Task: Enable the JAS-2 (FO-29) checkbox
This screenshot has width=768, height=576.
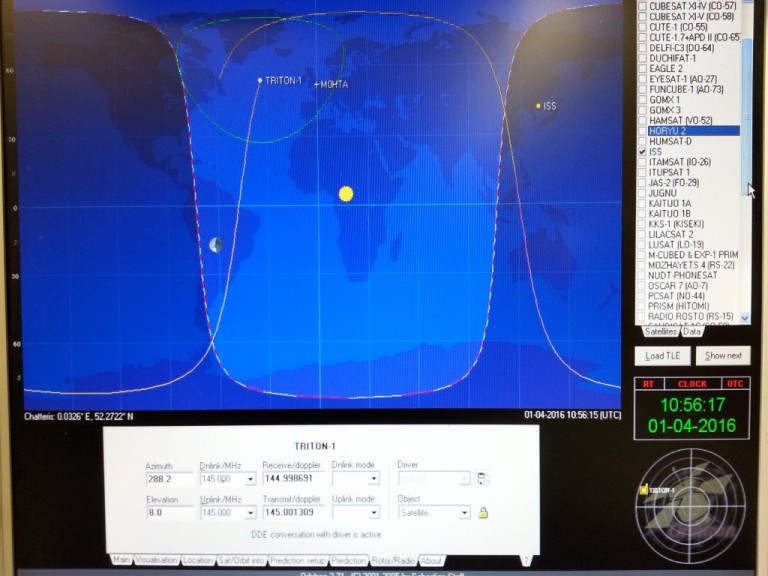Action: (642, 183)
